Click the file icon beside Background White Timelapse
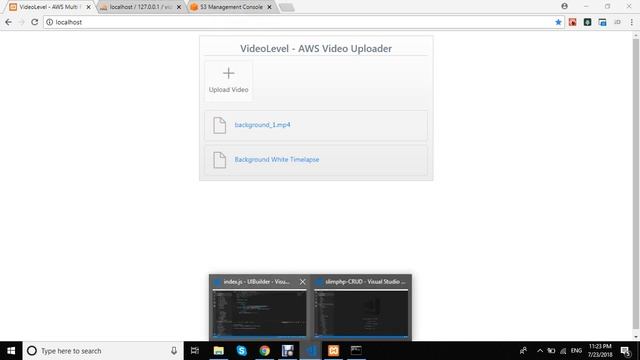This screenshot has width=640, height=360. 219,160
